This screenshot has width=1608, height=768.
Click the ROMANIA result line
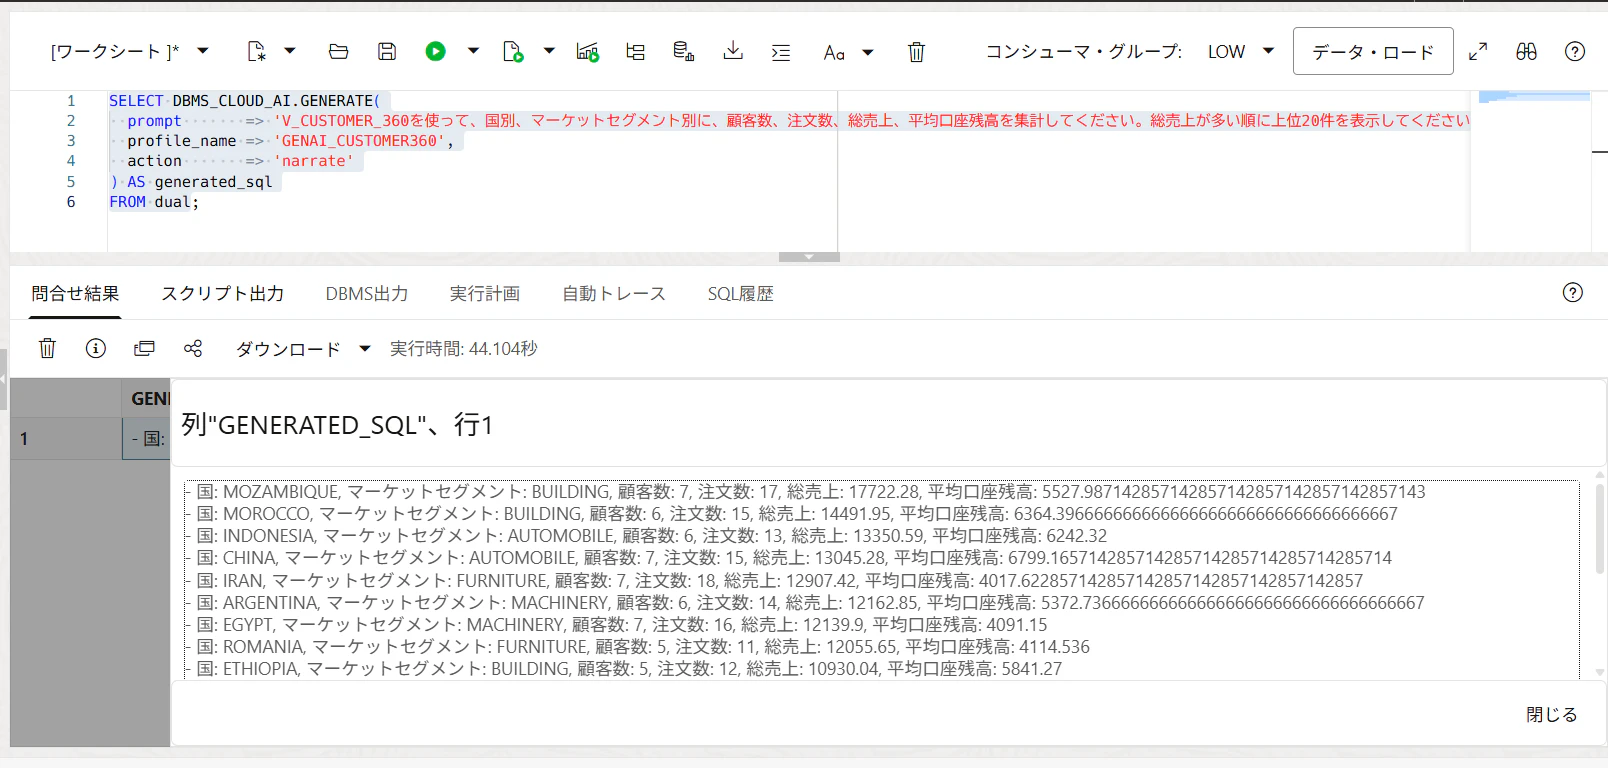[x=637, y=646]
